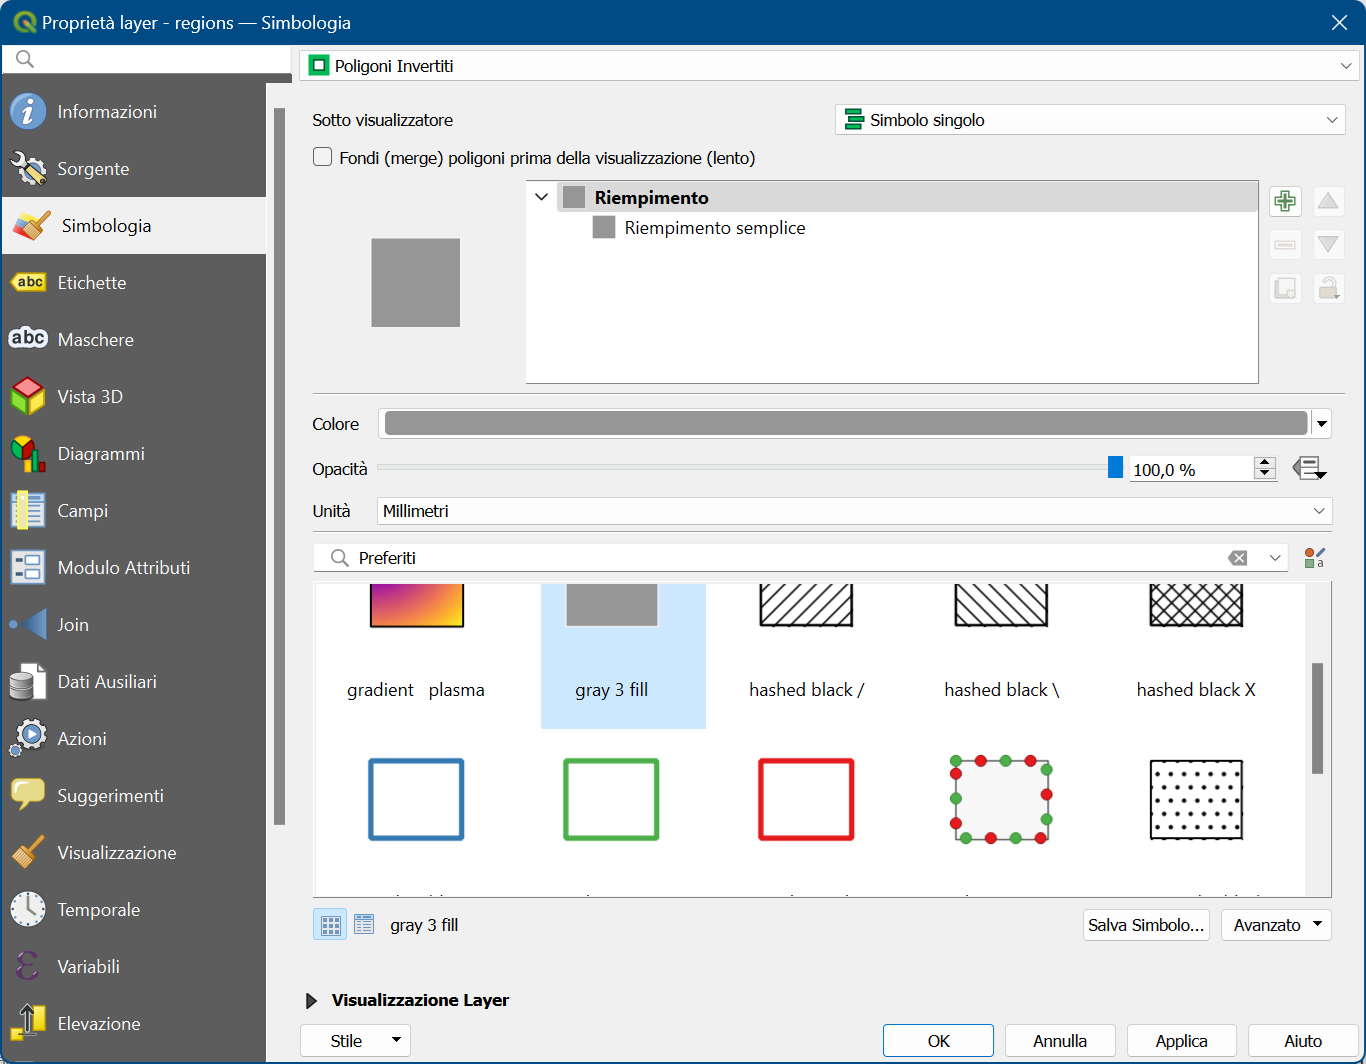1366x1064 pixels.
Task: Open the Visualizzazione section
Action: point(133,853)
